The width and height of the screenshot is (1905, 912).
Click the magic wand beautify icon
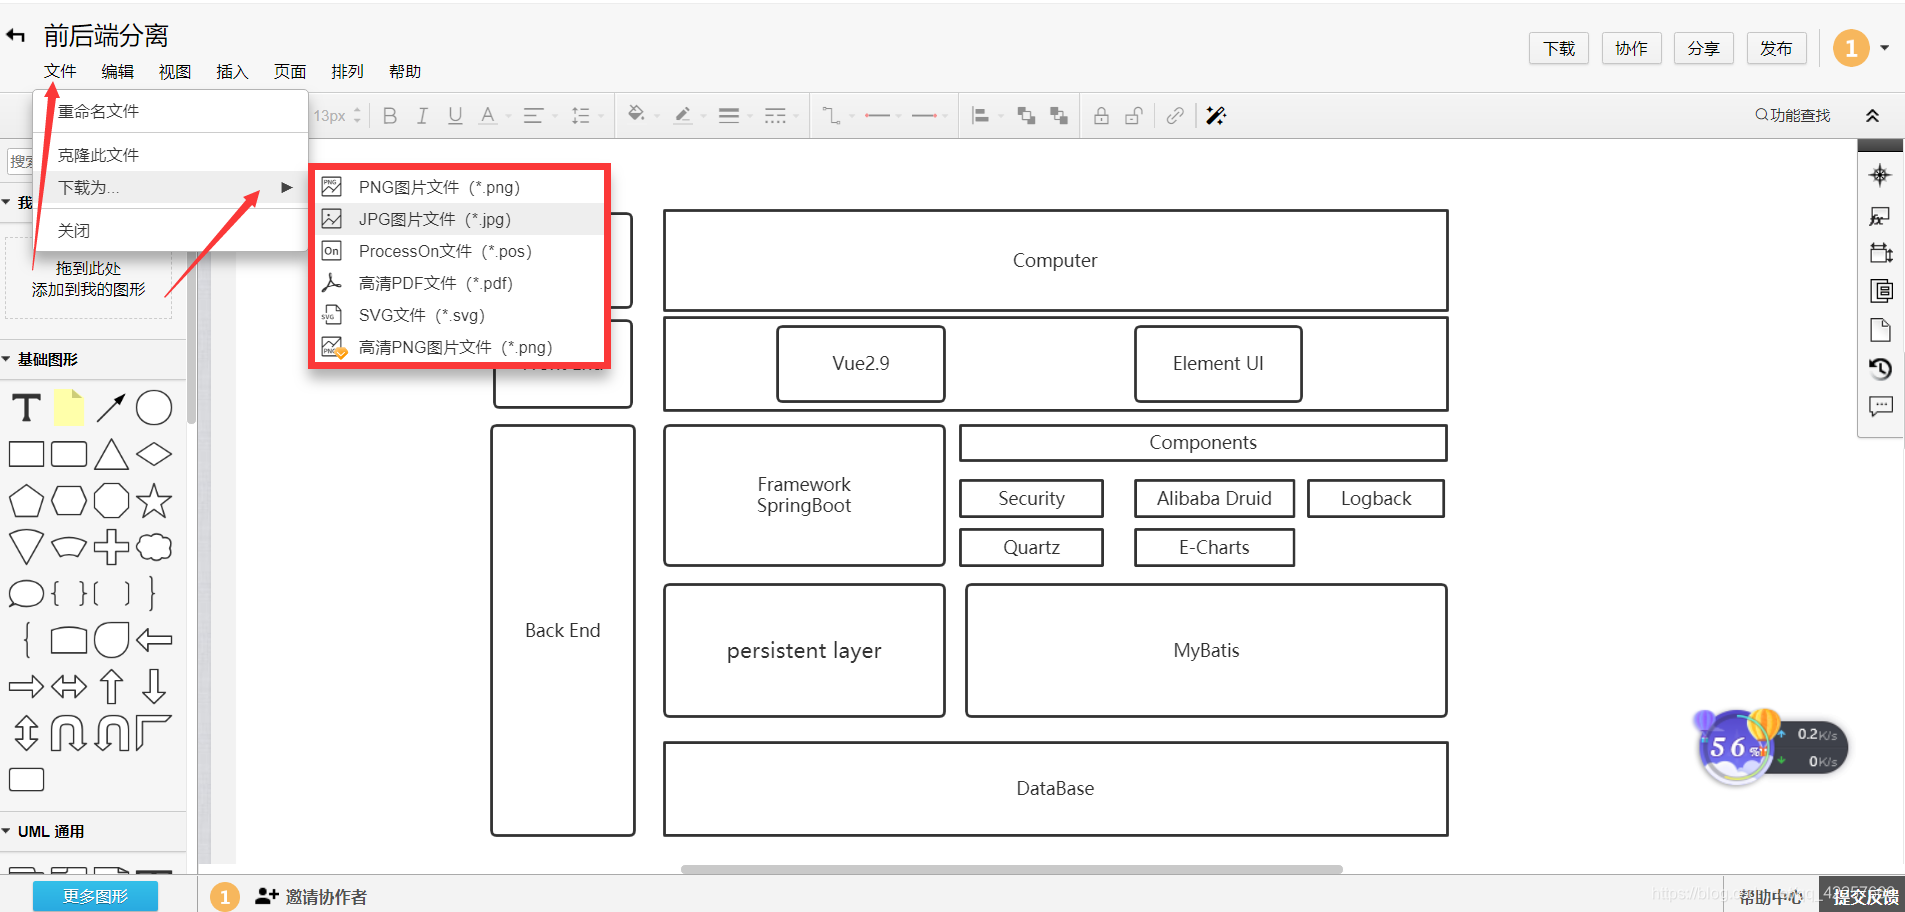(1216, 116)
